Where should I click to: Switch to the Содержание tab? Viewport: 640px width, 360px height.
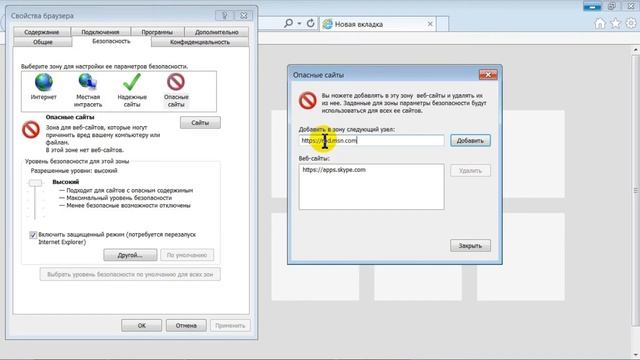(42, 32)
